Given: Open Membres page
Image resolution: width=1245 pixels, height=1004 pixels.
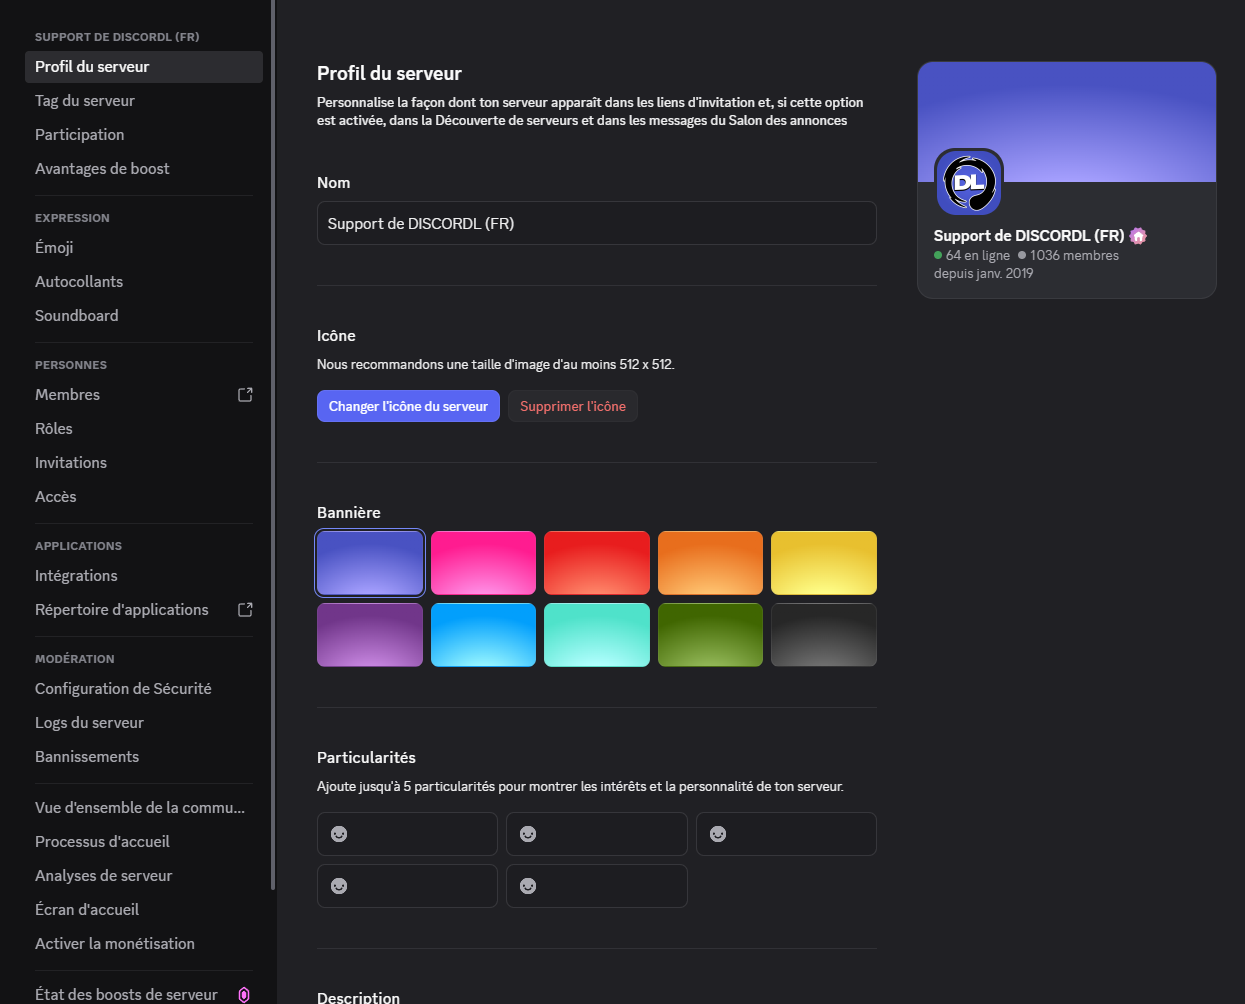Looking at the screenshot, I should coord(144,395).
